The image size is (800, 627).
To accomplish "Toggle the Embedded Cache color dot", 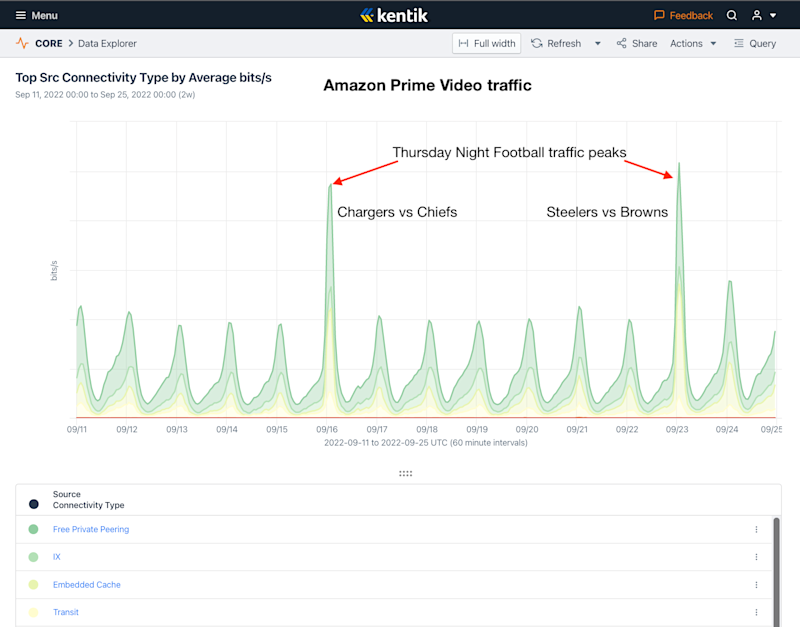I will click(34, 584).
